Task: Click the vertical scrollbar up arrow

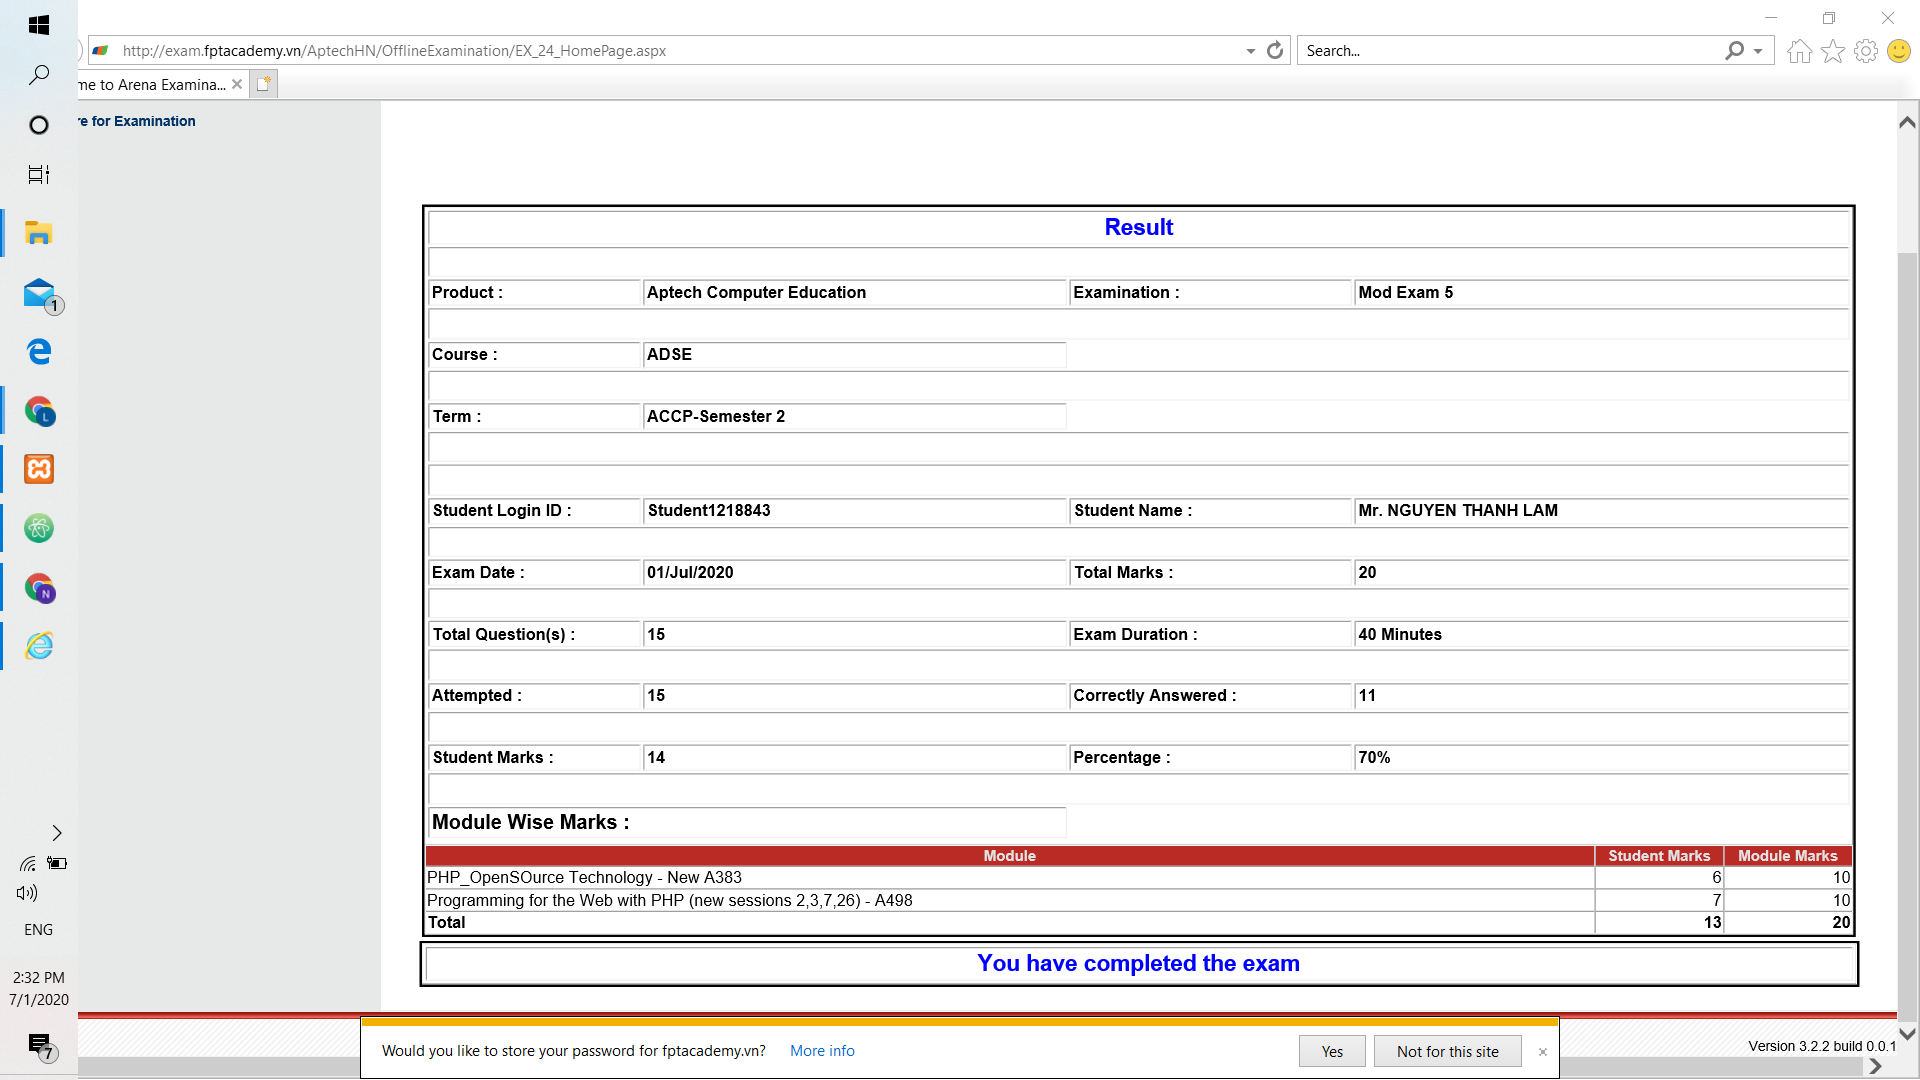Action: pyautogui.click(x=1907, y=122)
